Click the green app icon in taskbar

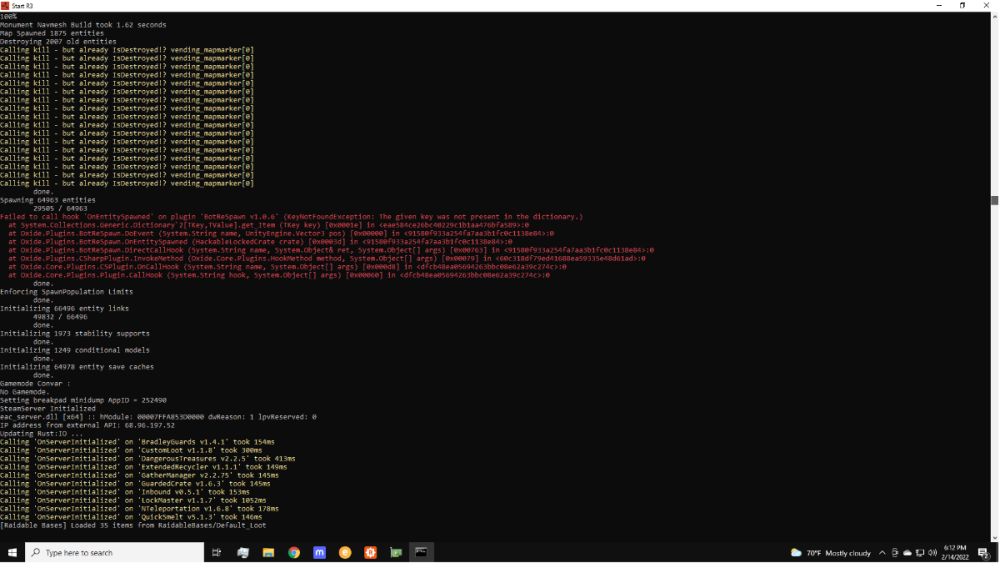point(396,552)
